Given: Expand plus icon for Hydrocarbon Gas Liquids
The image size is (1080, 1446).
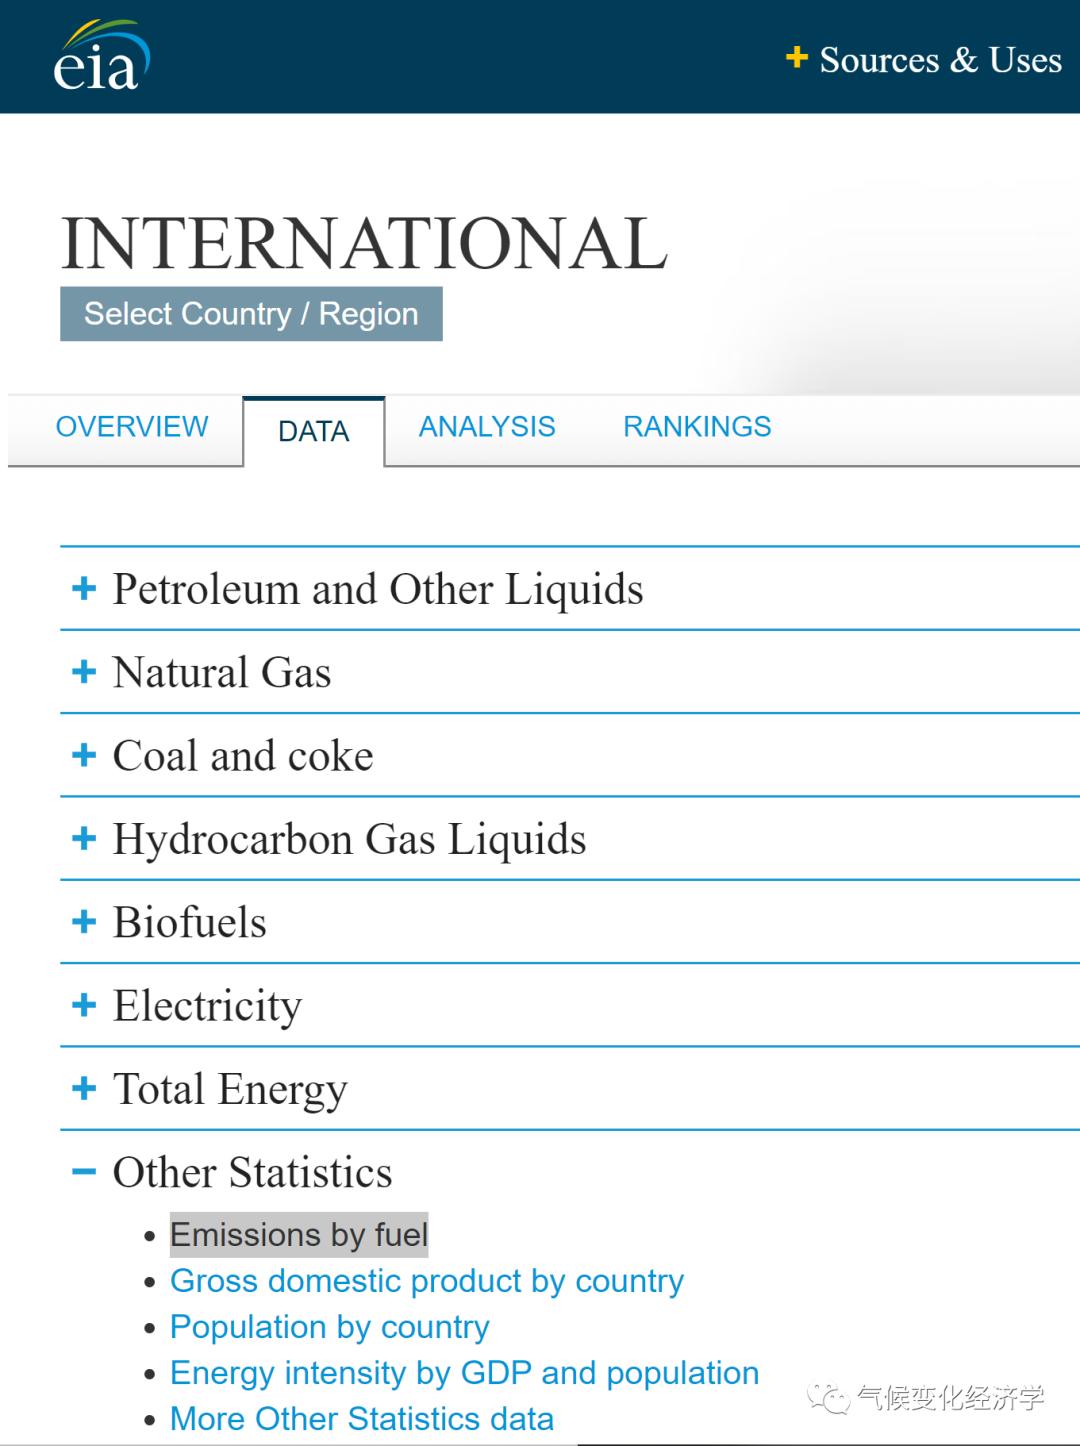Looking at the screenshot, I should click(x=84, y=838).
